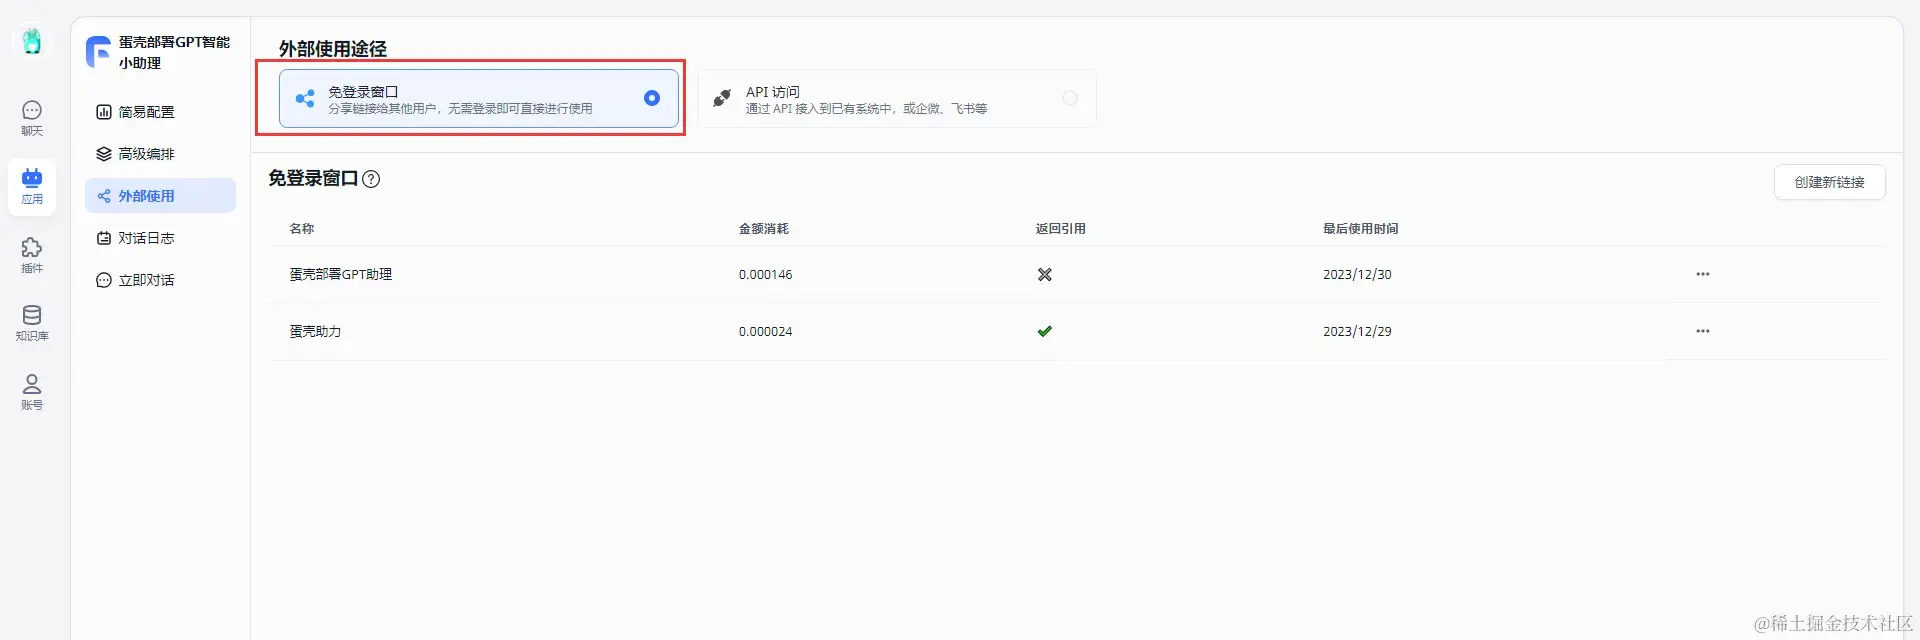Click the 2023/12/29 date cell

pos(1357,332)
